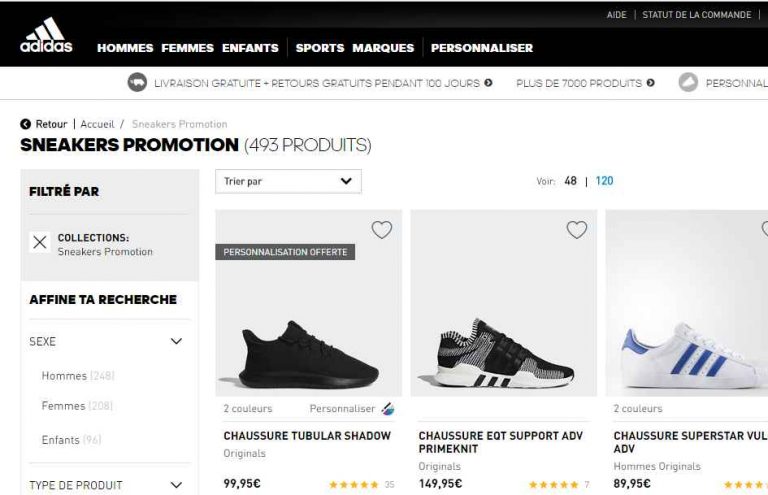
Task: Click the adidas logo
Action: pos(46,35)
